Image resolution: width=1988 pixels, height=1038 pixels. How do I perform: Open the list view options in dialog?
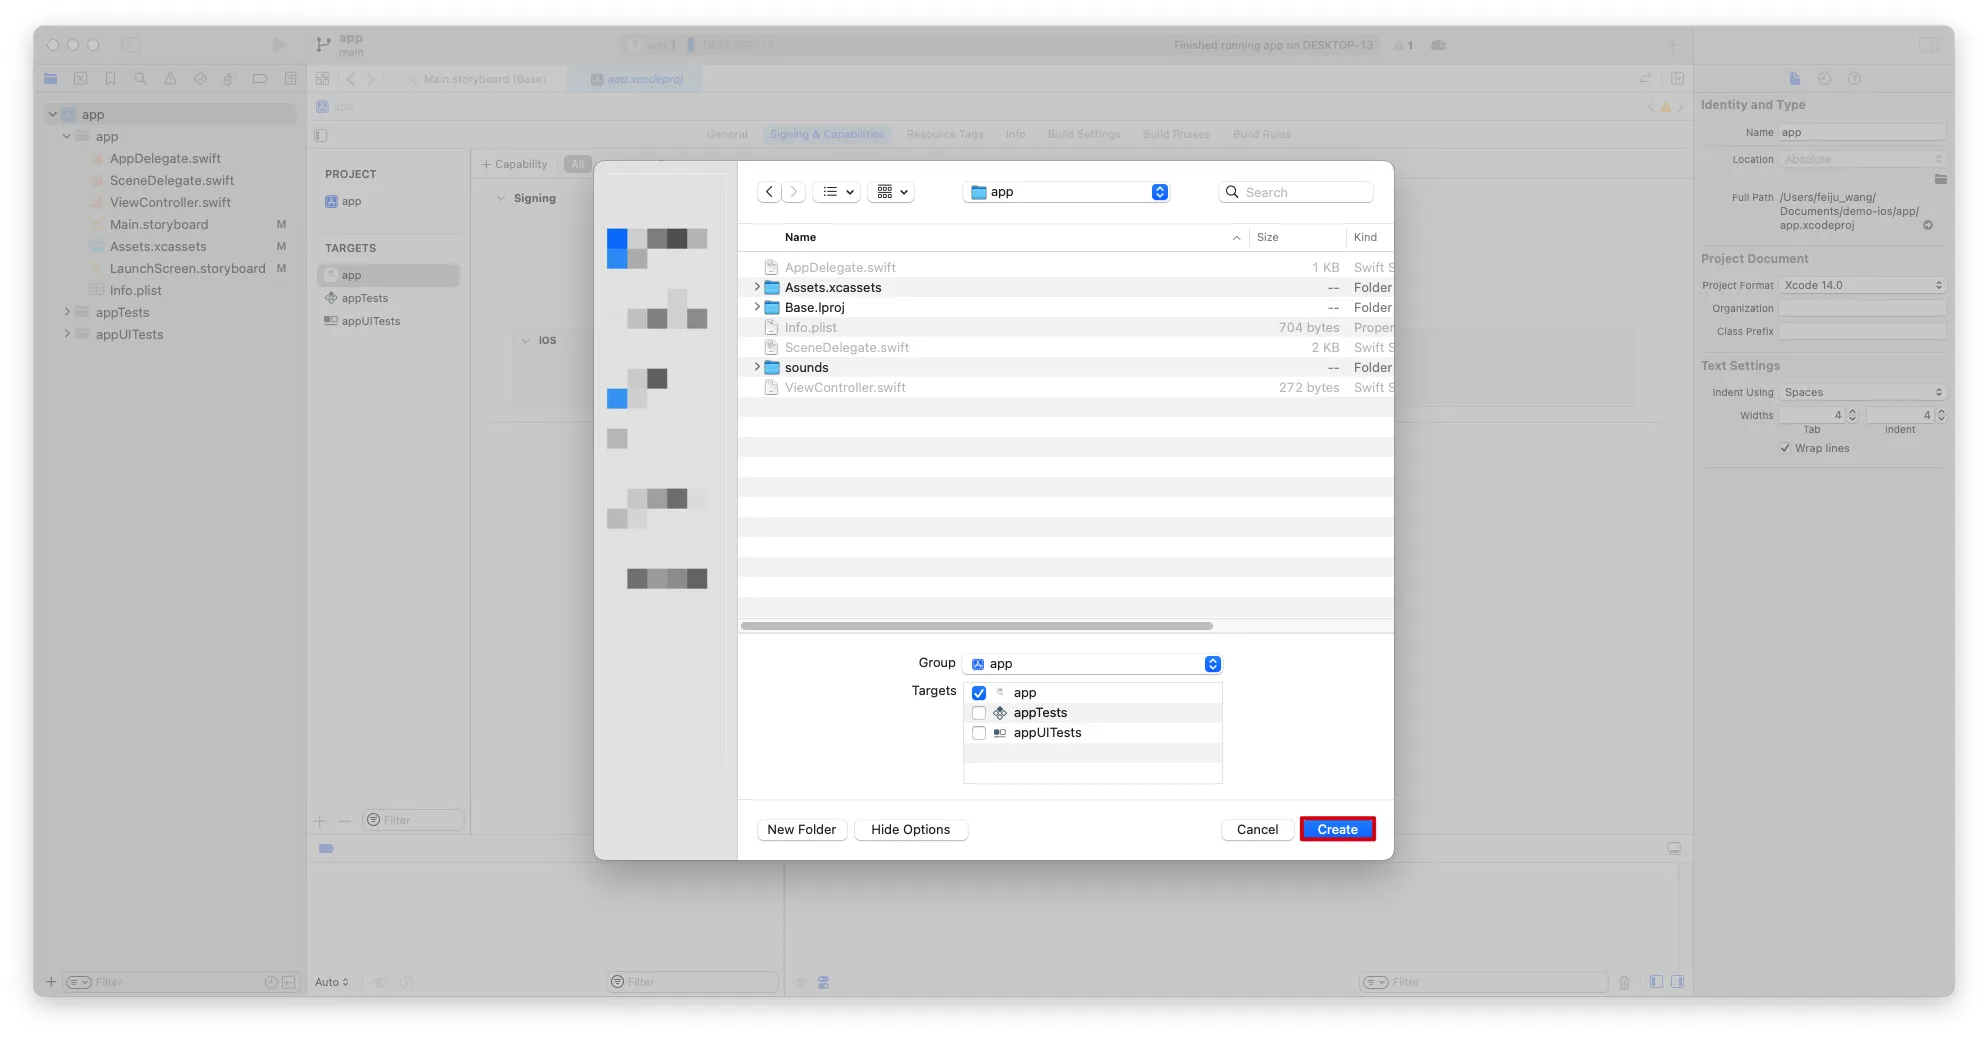[837, 192]
